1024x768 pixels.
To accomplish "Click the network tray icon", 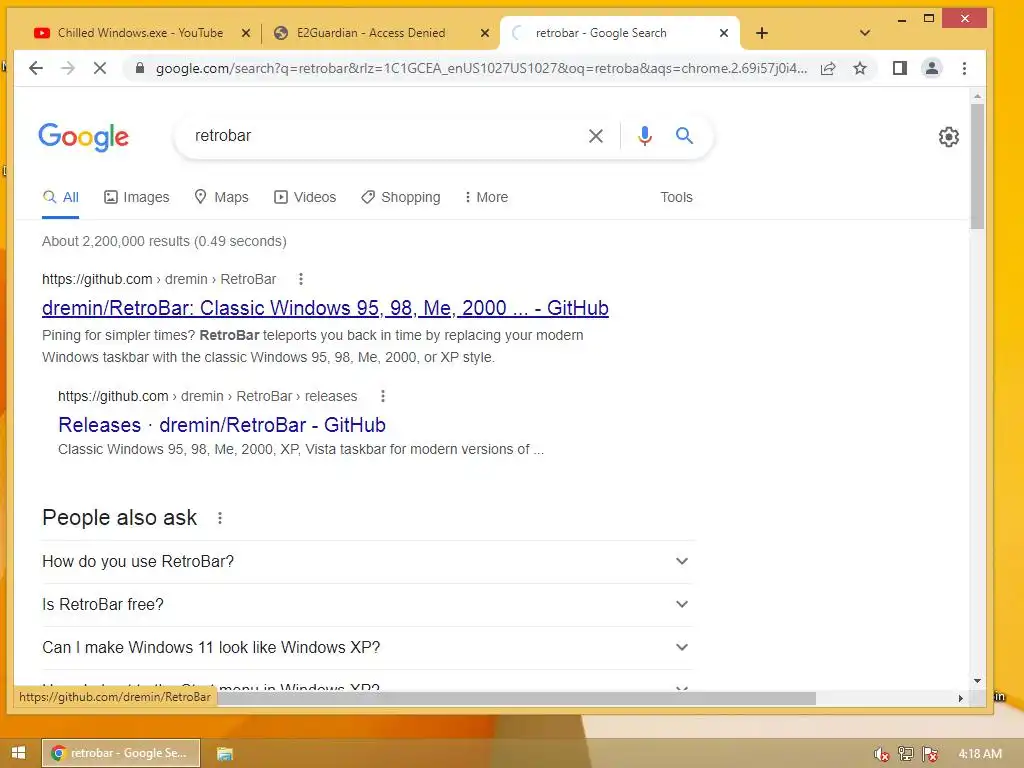I will (x=905, y=754).
